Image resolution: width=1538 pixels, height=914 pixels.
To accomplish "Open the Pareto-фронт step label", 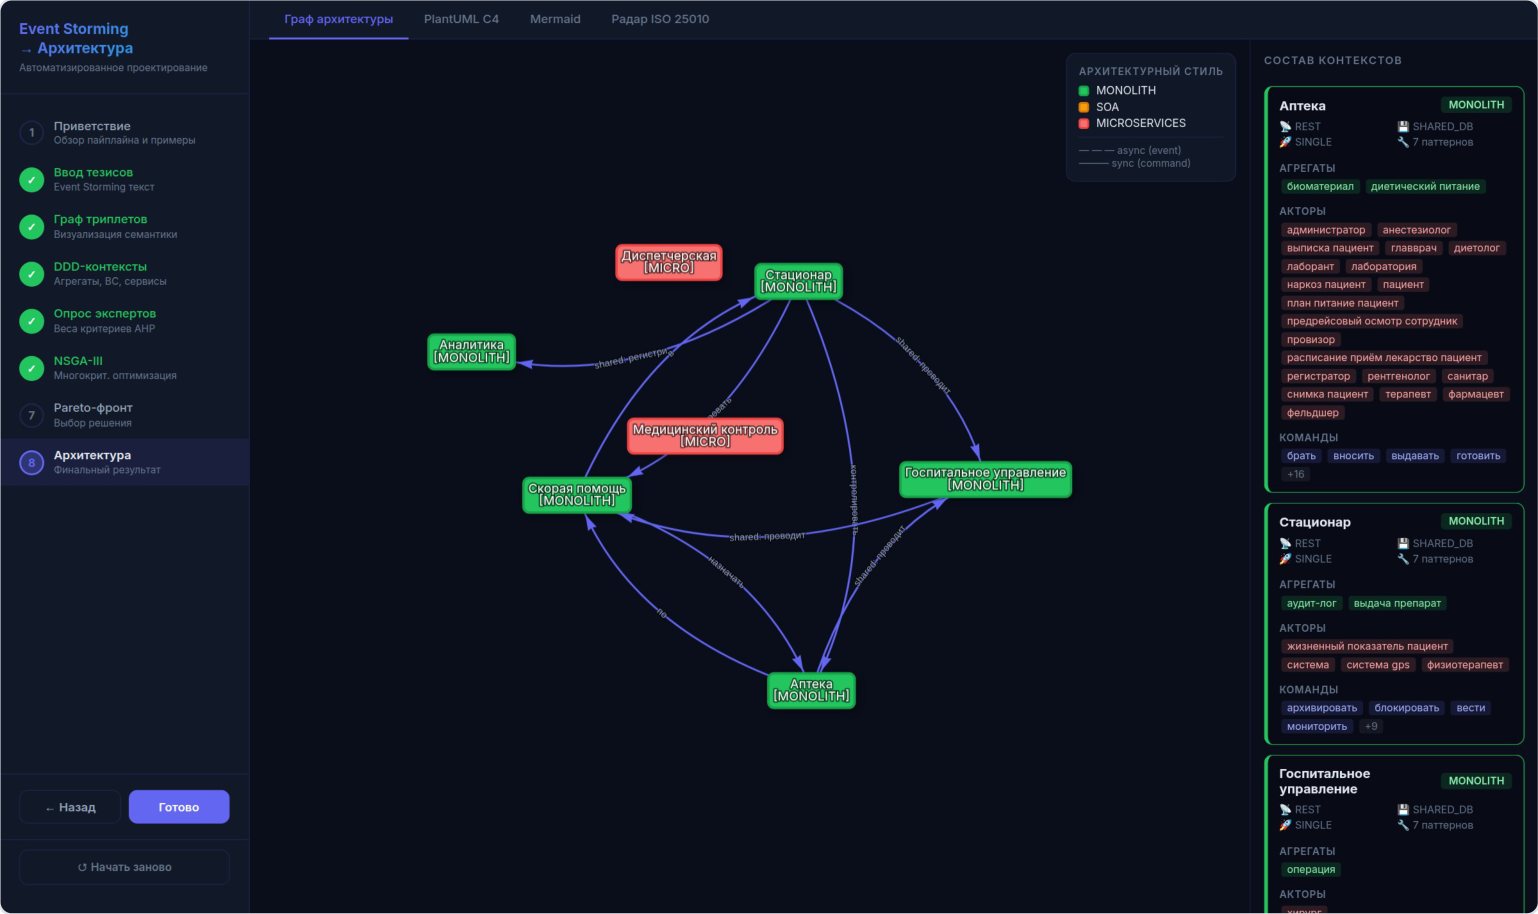I will 93,408.
